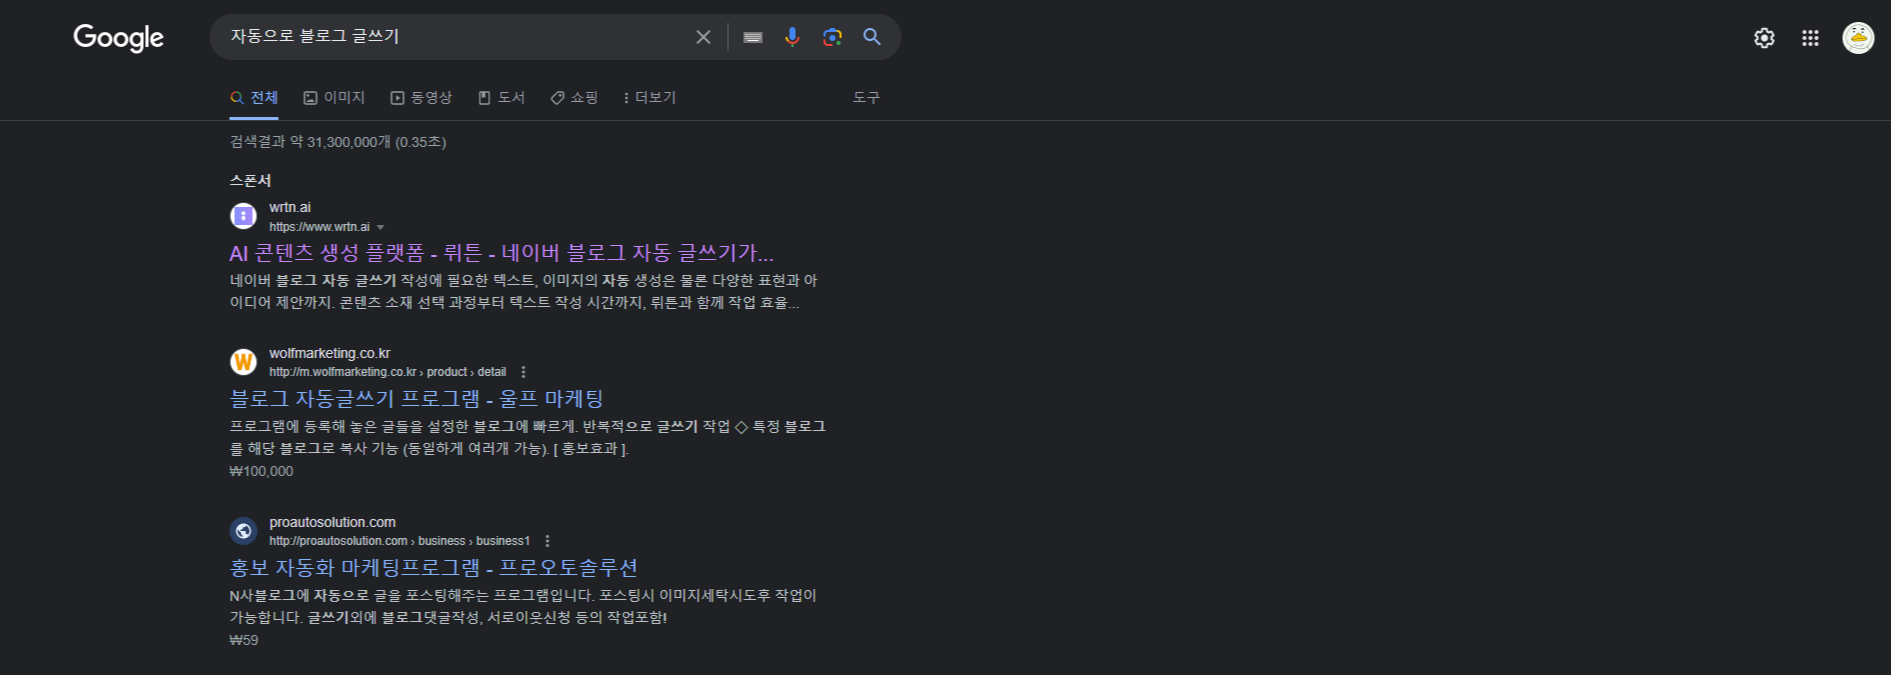Click the proautosolution.com globe favicon
Screen dimensions: 1891x675
[243, 531]
